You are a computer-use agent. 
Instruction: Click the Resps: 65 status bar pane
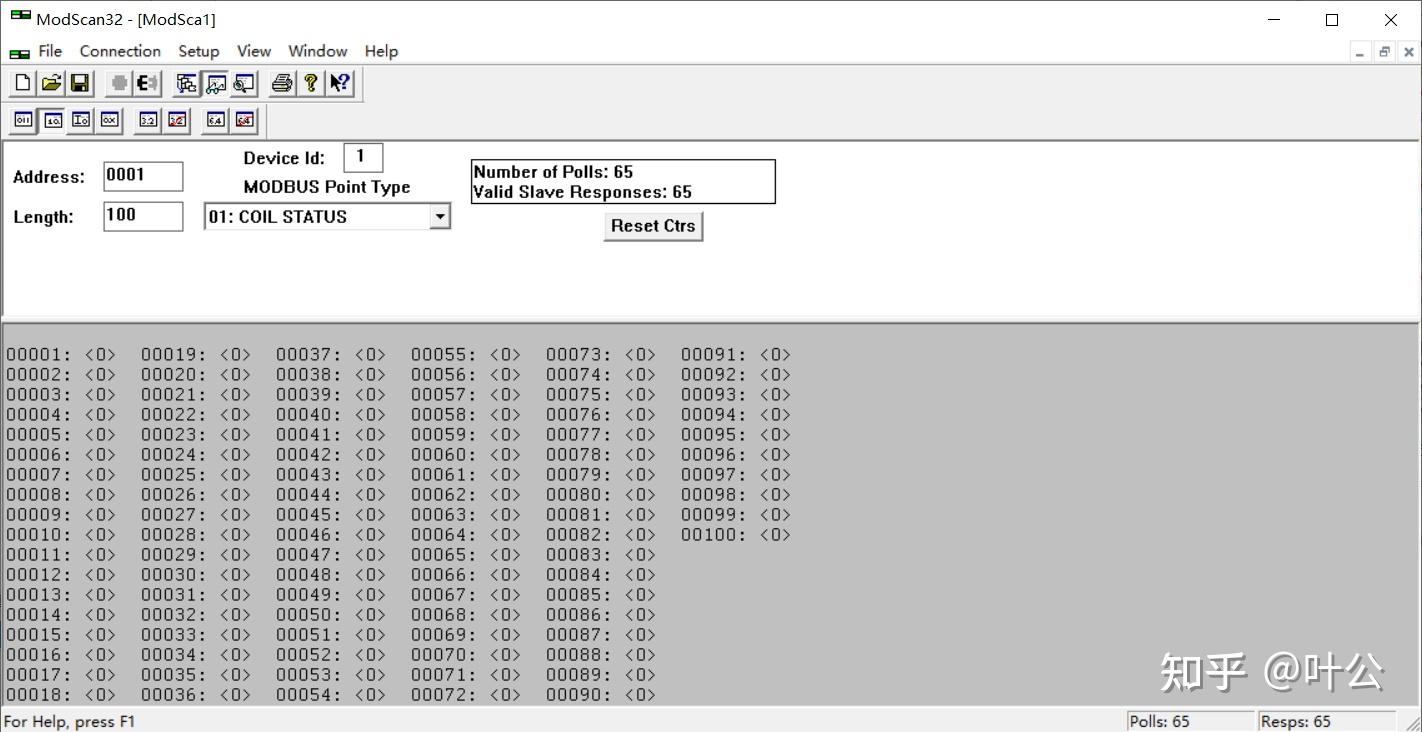1327,722
